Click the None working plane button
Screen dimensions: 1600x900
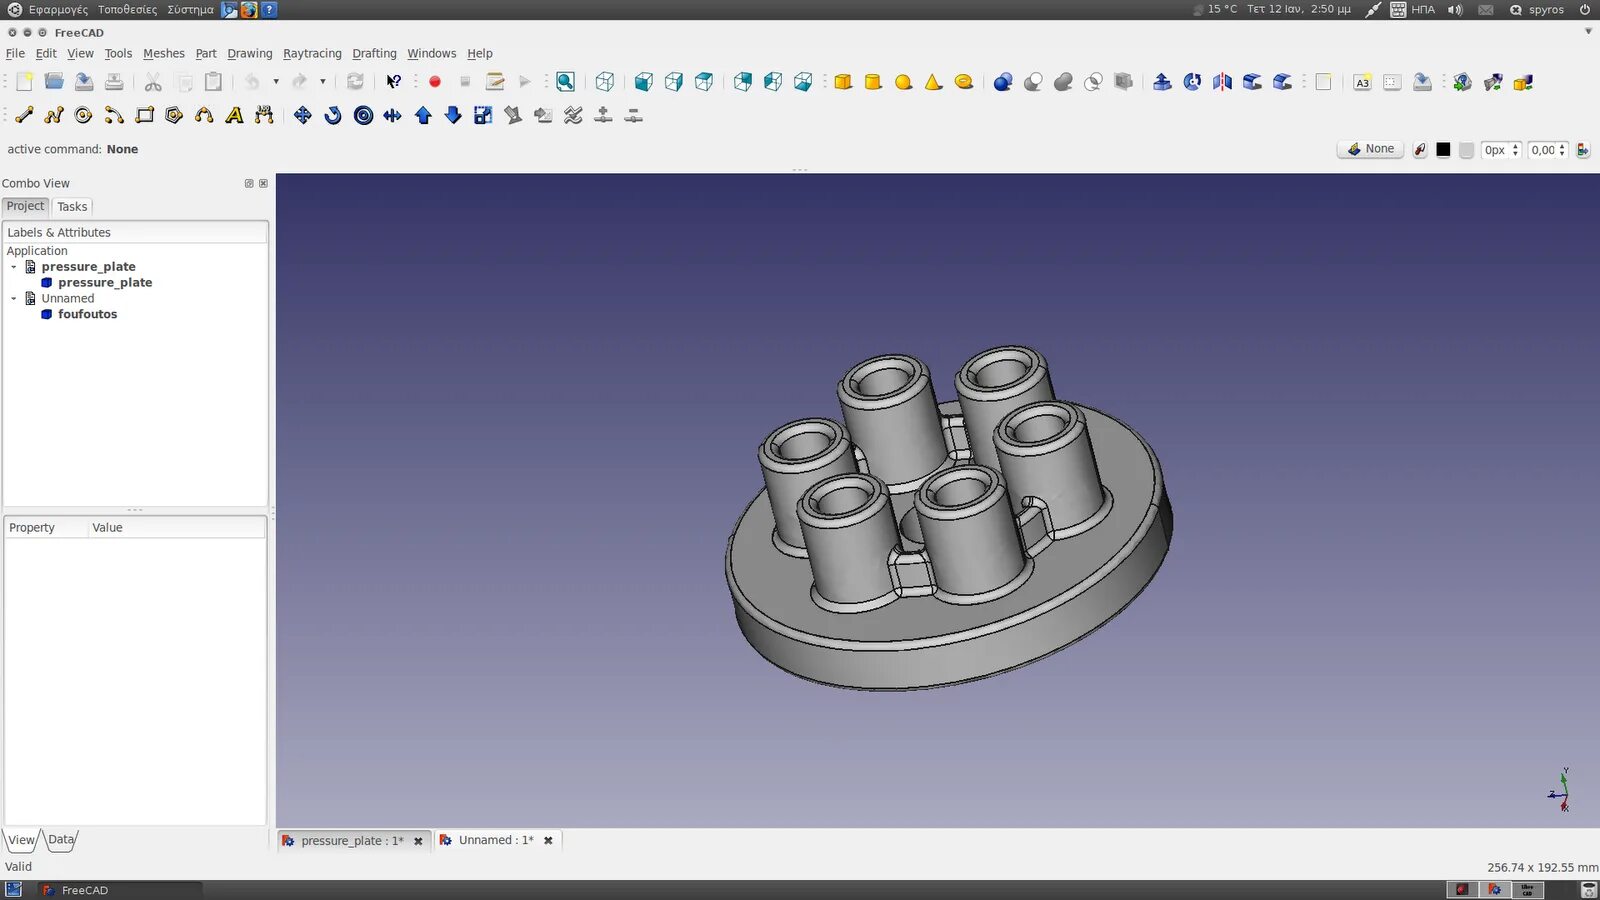click(x=1370, y=149)
